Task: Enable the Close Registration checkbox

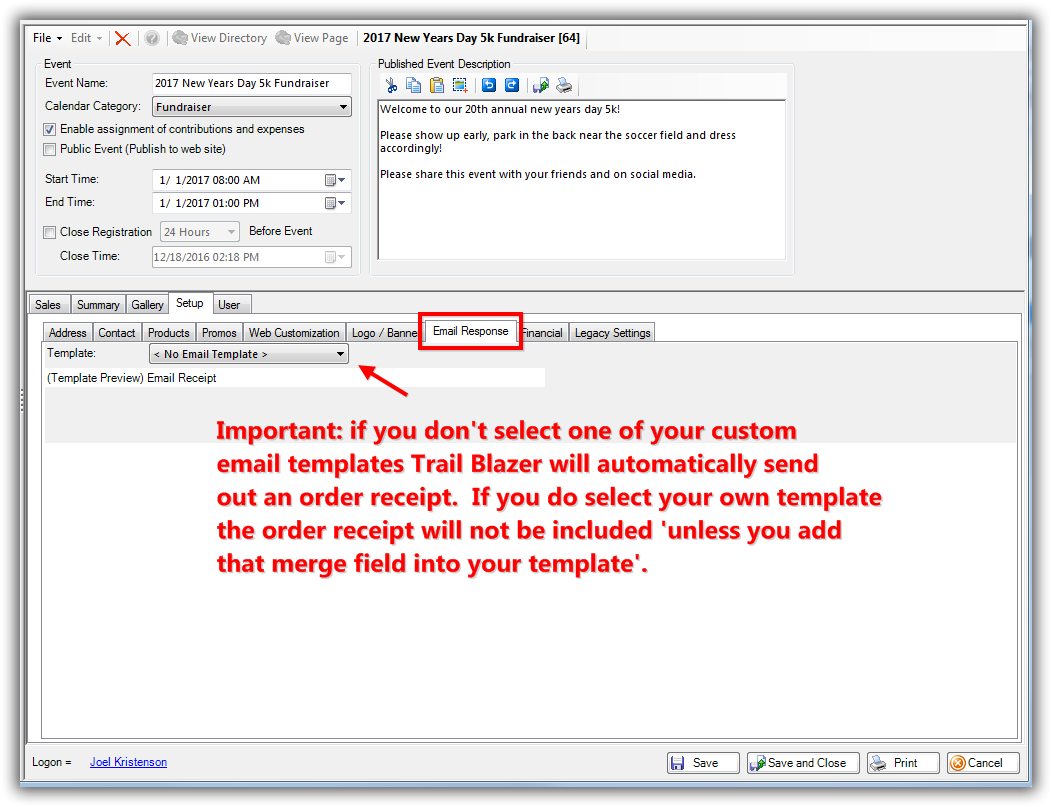Action: [50, 232]
